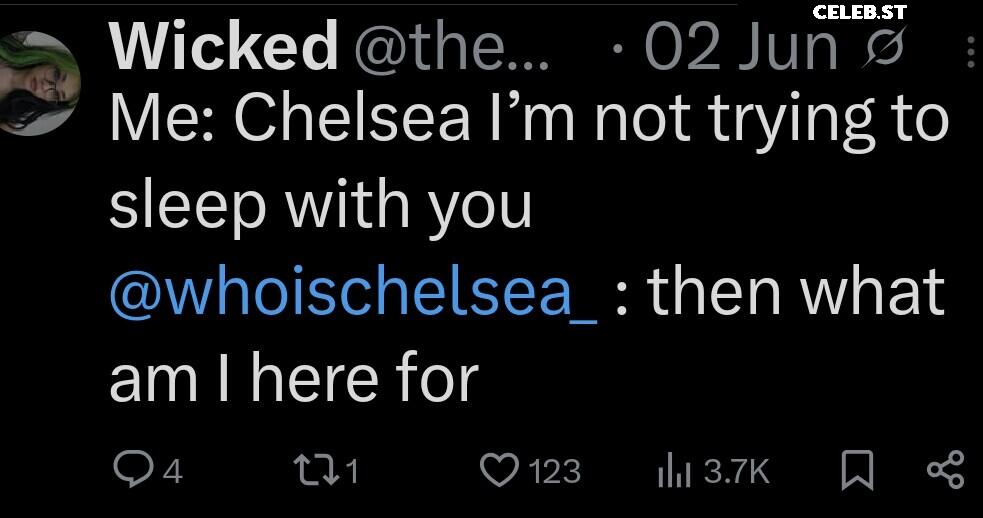This screenshot has width=983, height=518.
Task: Click the 'then what am I here for' line
Action: [x=528, y=334]
